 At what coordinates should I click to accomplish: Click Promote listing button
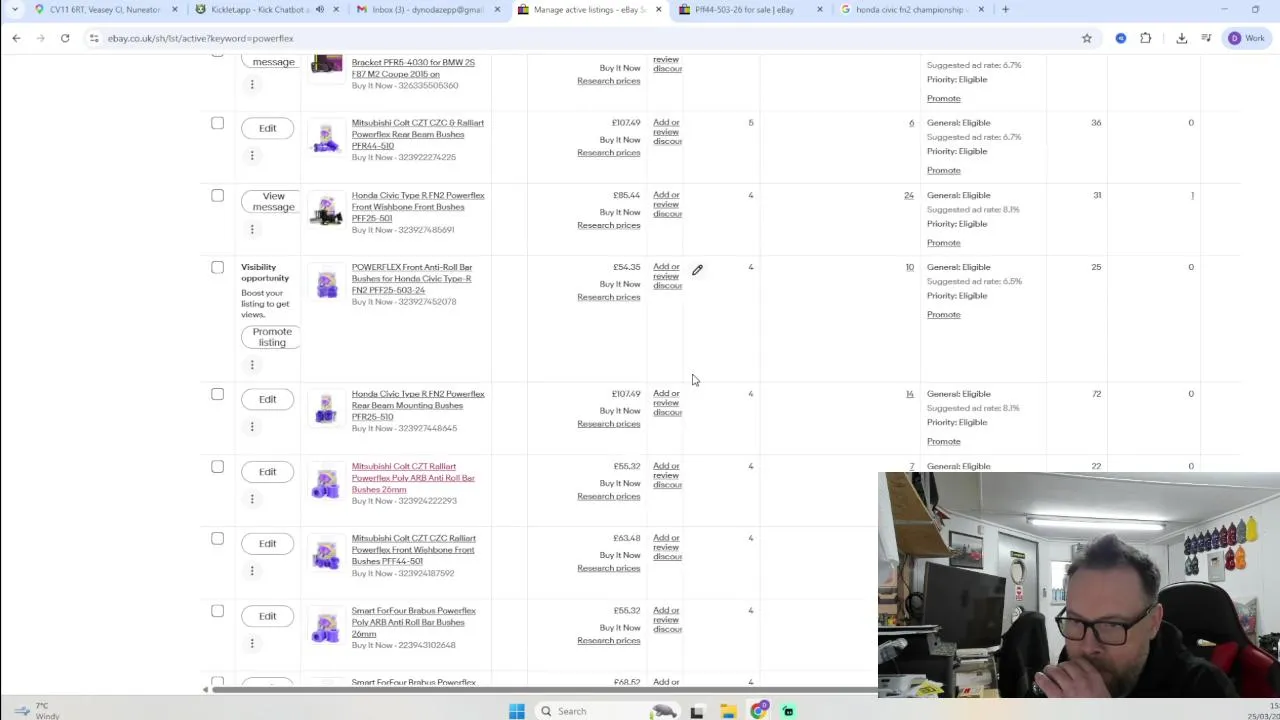(270, 337)
